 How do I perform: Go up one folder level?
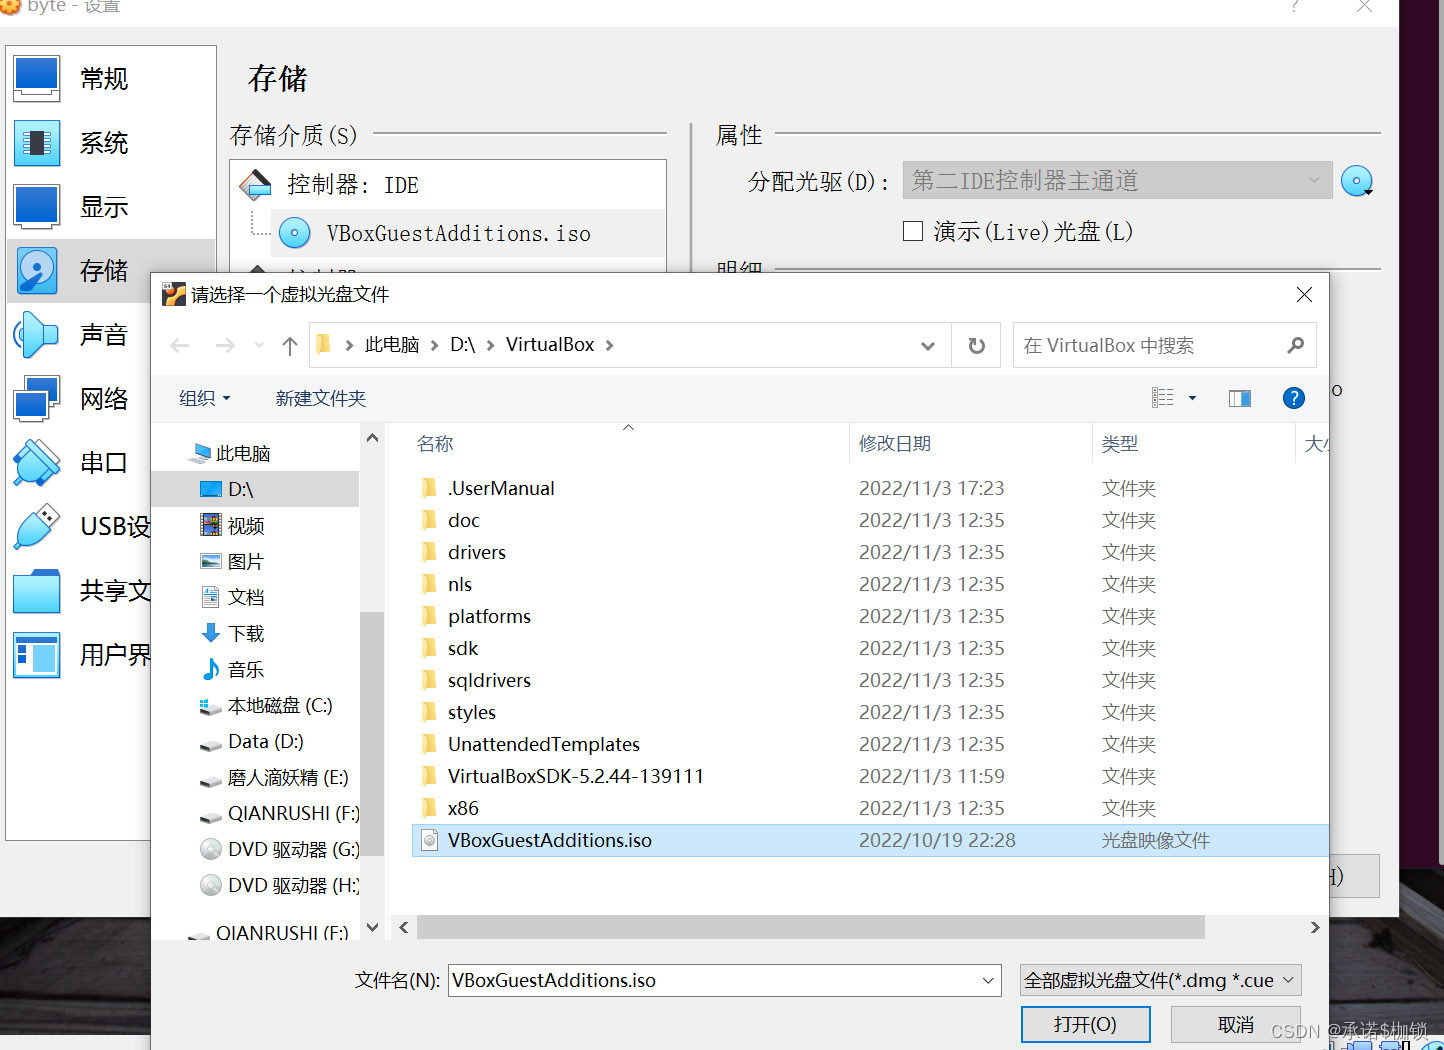[290, 346]
